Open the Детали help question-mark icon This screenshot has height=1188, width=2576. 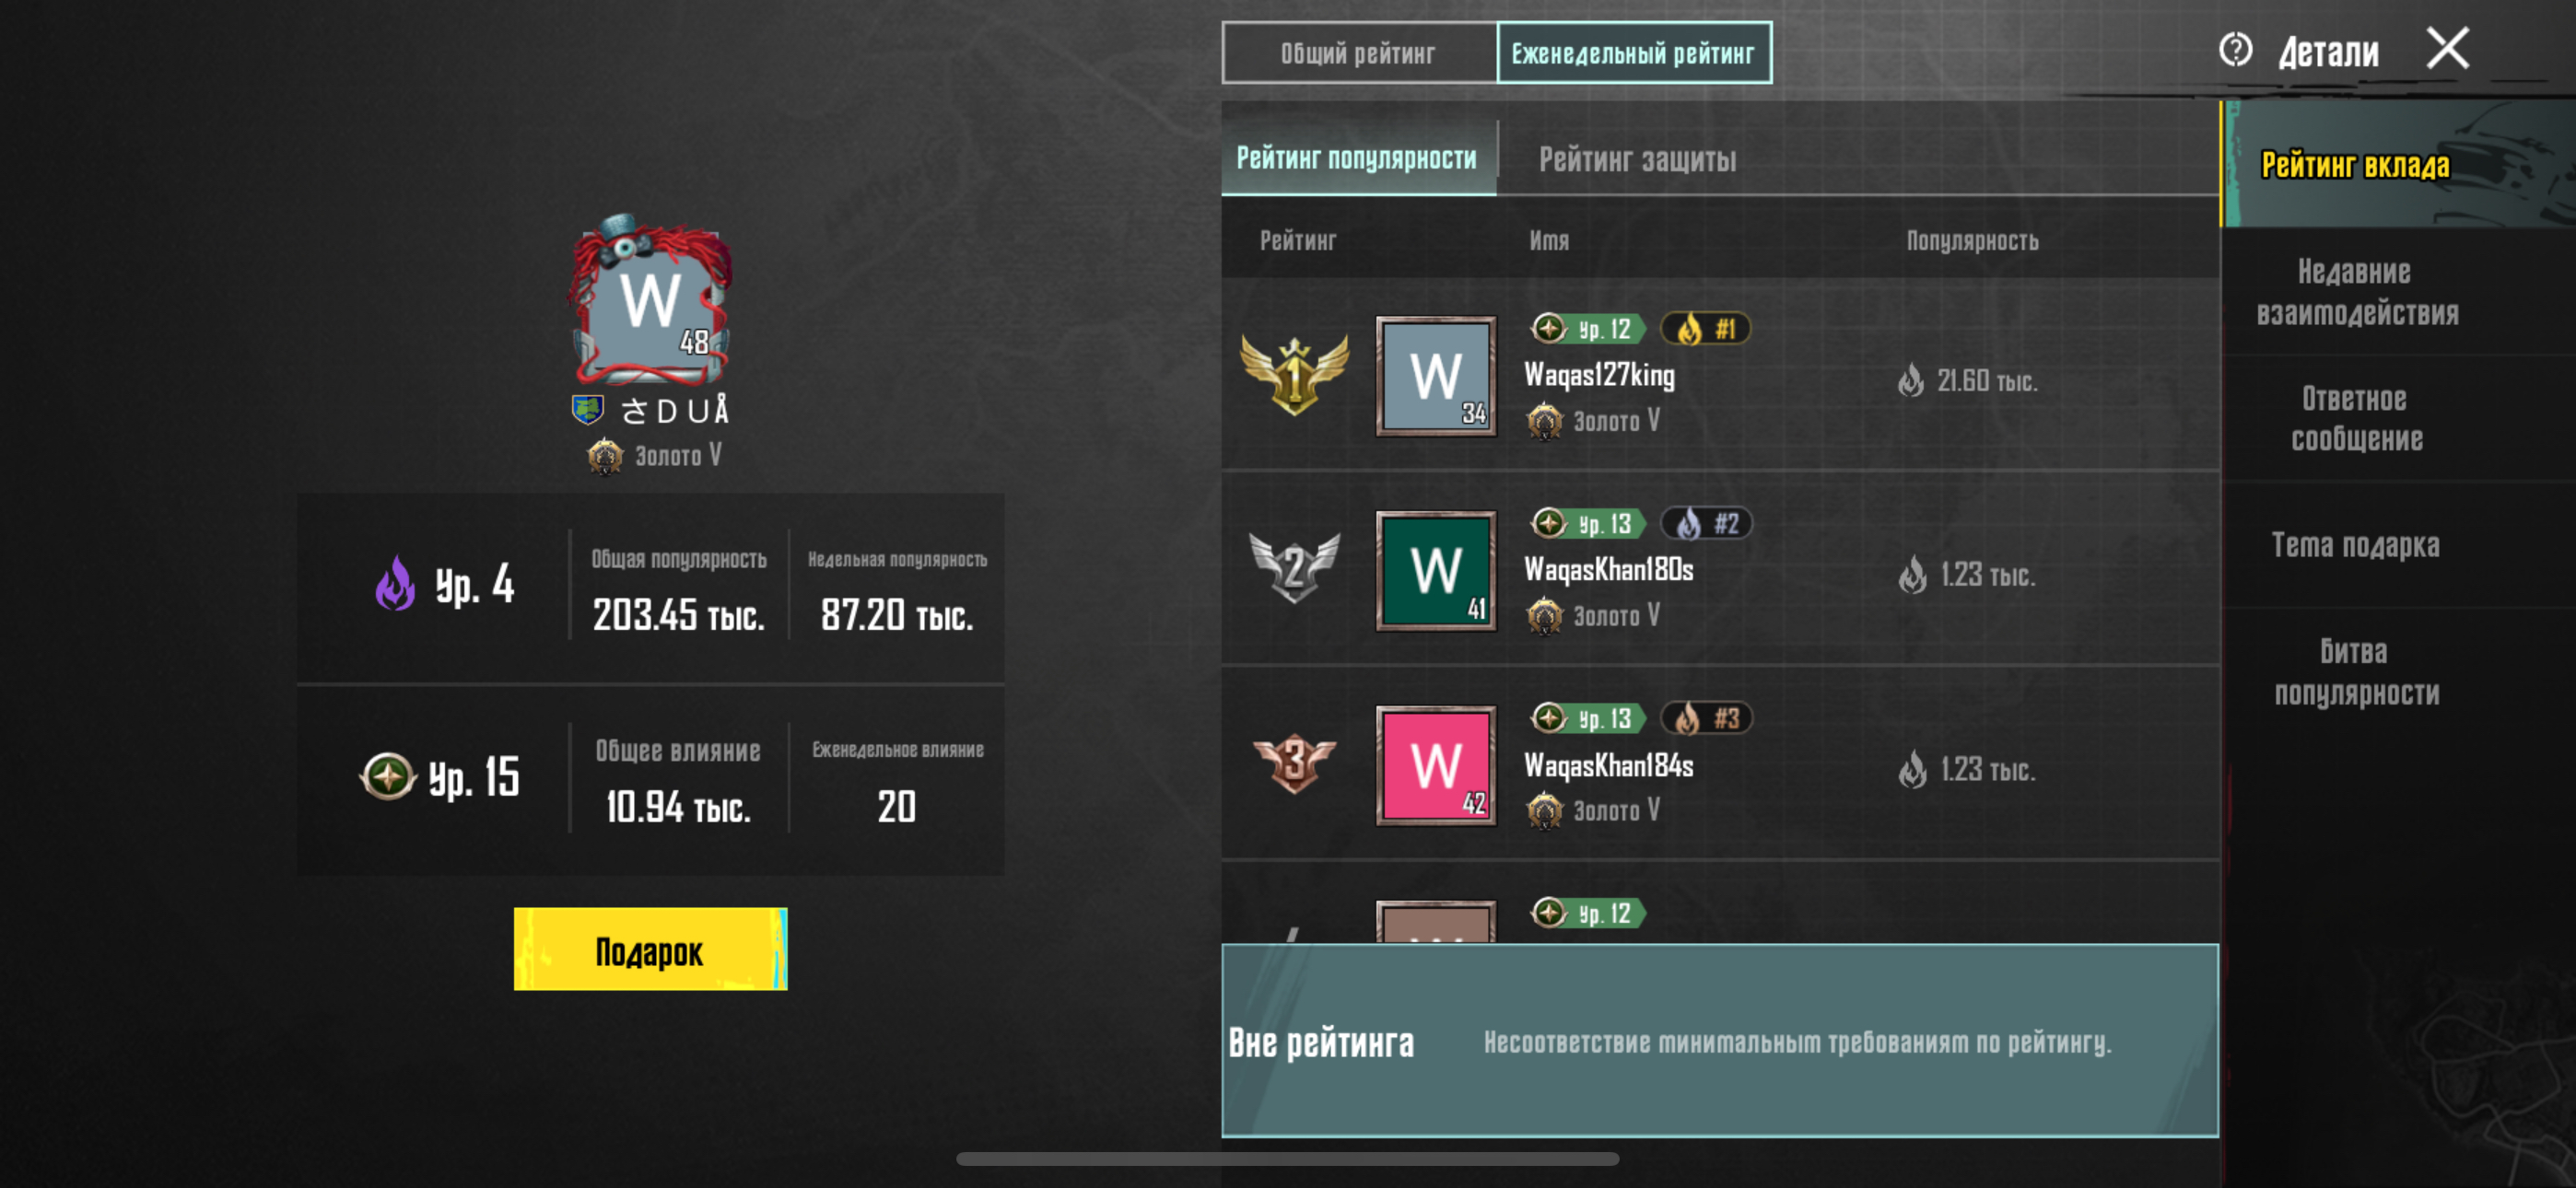coord(2235,49)
